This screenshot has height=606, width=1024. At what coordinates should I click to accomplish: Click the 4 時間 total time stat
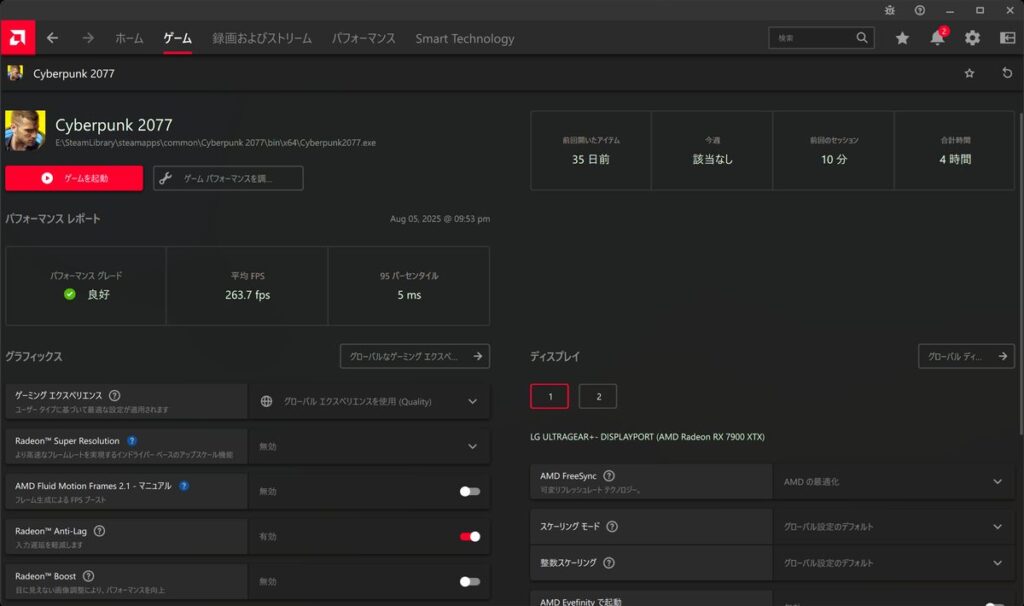click(x=955, y=159)
